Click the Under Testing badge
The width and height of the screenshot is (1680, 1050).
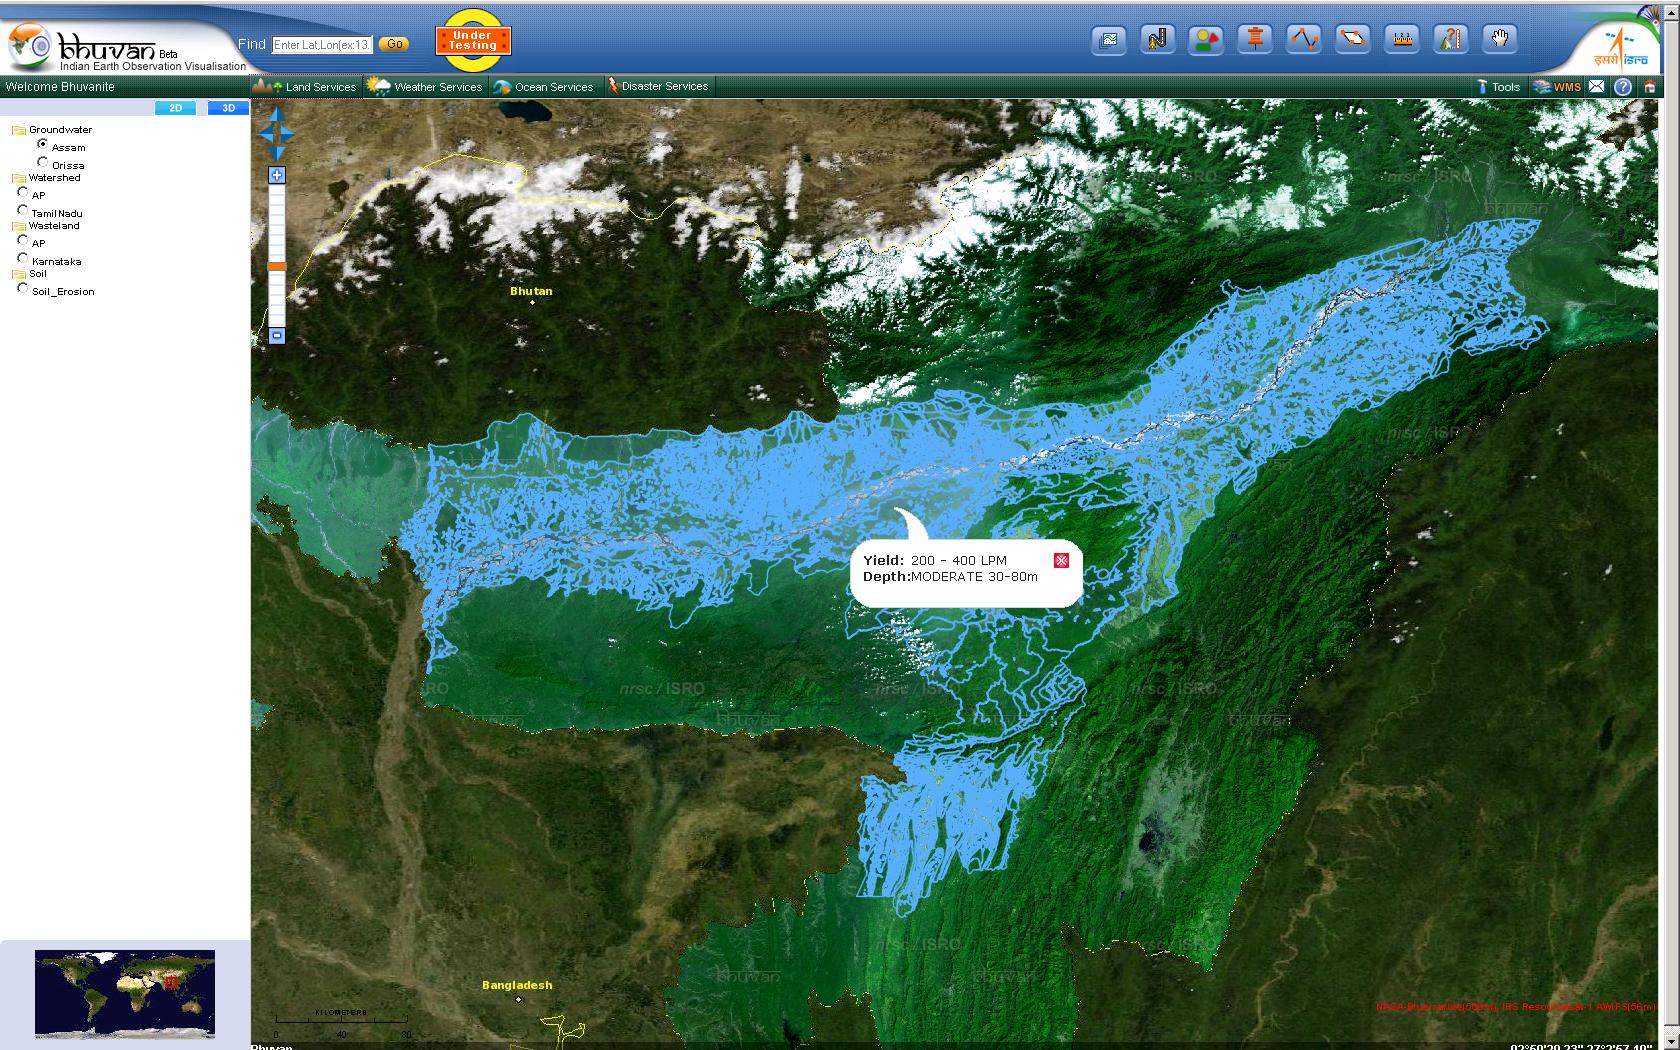click(473, 40)
